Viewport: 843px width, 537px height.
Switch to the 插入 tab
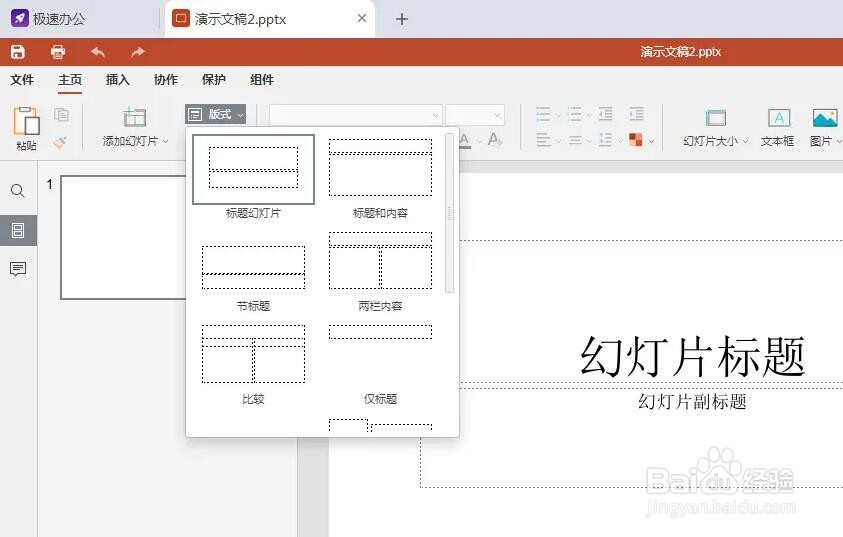(118, 80)
